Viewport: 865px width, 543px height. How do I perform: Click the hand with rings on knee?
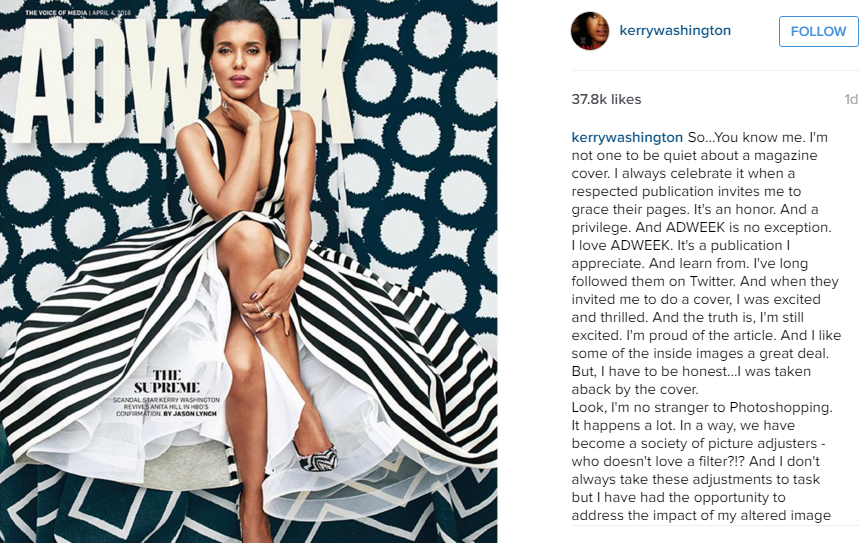pos(267,300)
